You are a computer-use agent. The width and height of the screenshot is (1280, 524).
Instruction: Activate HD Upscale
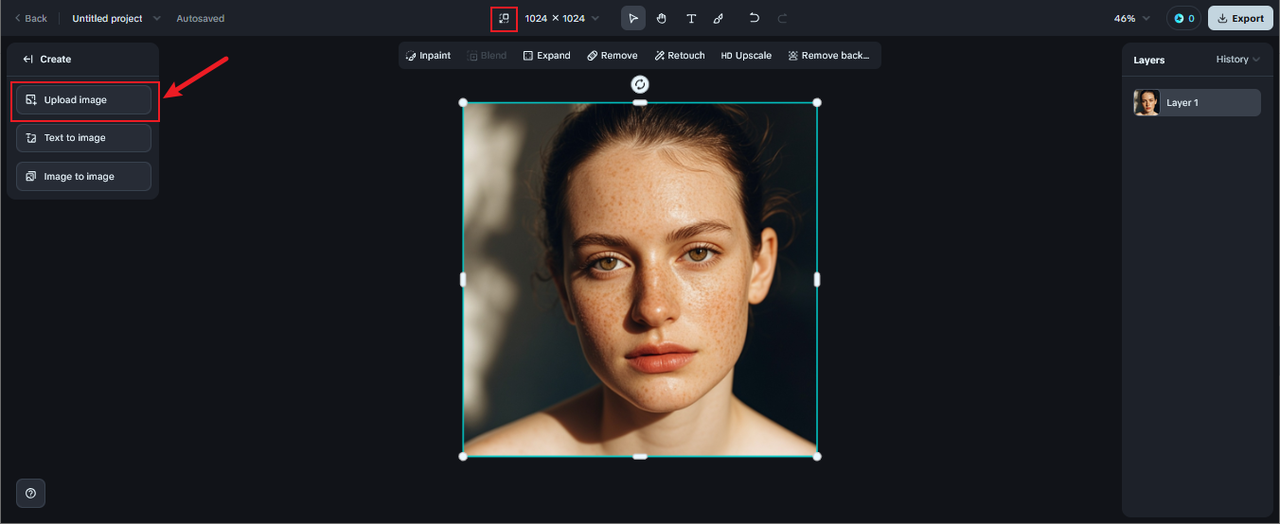coord(746,55)
